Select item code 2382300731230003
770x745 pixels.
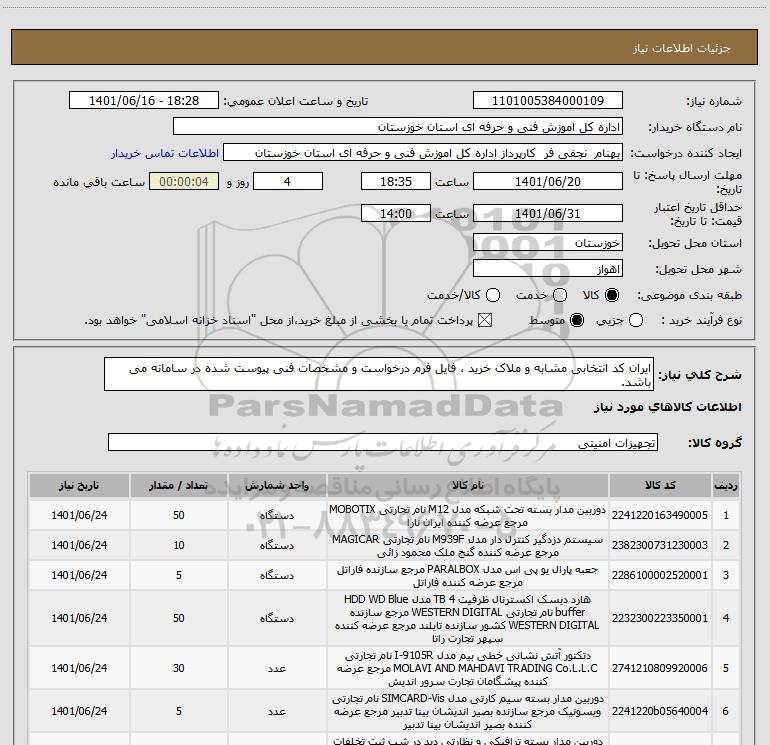coord(660,545)
